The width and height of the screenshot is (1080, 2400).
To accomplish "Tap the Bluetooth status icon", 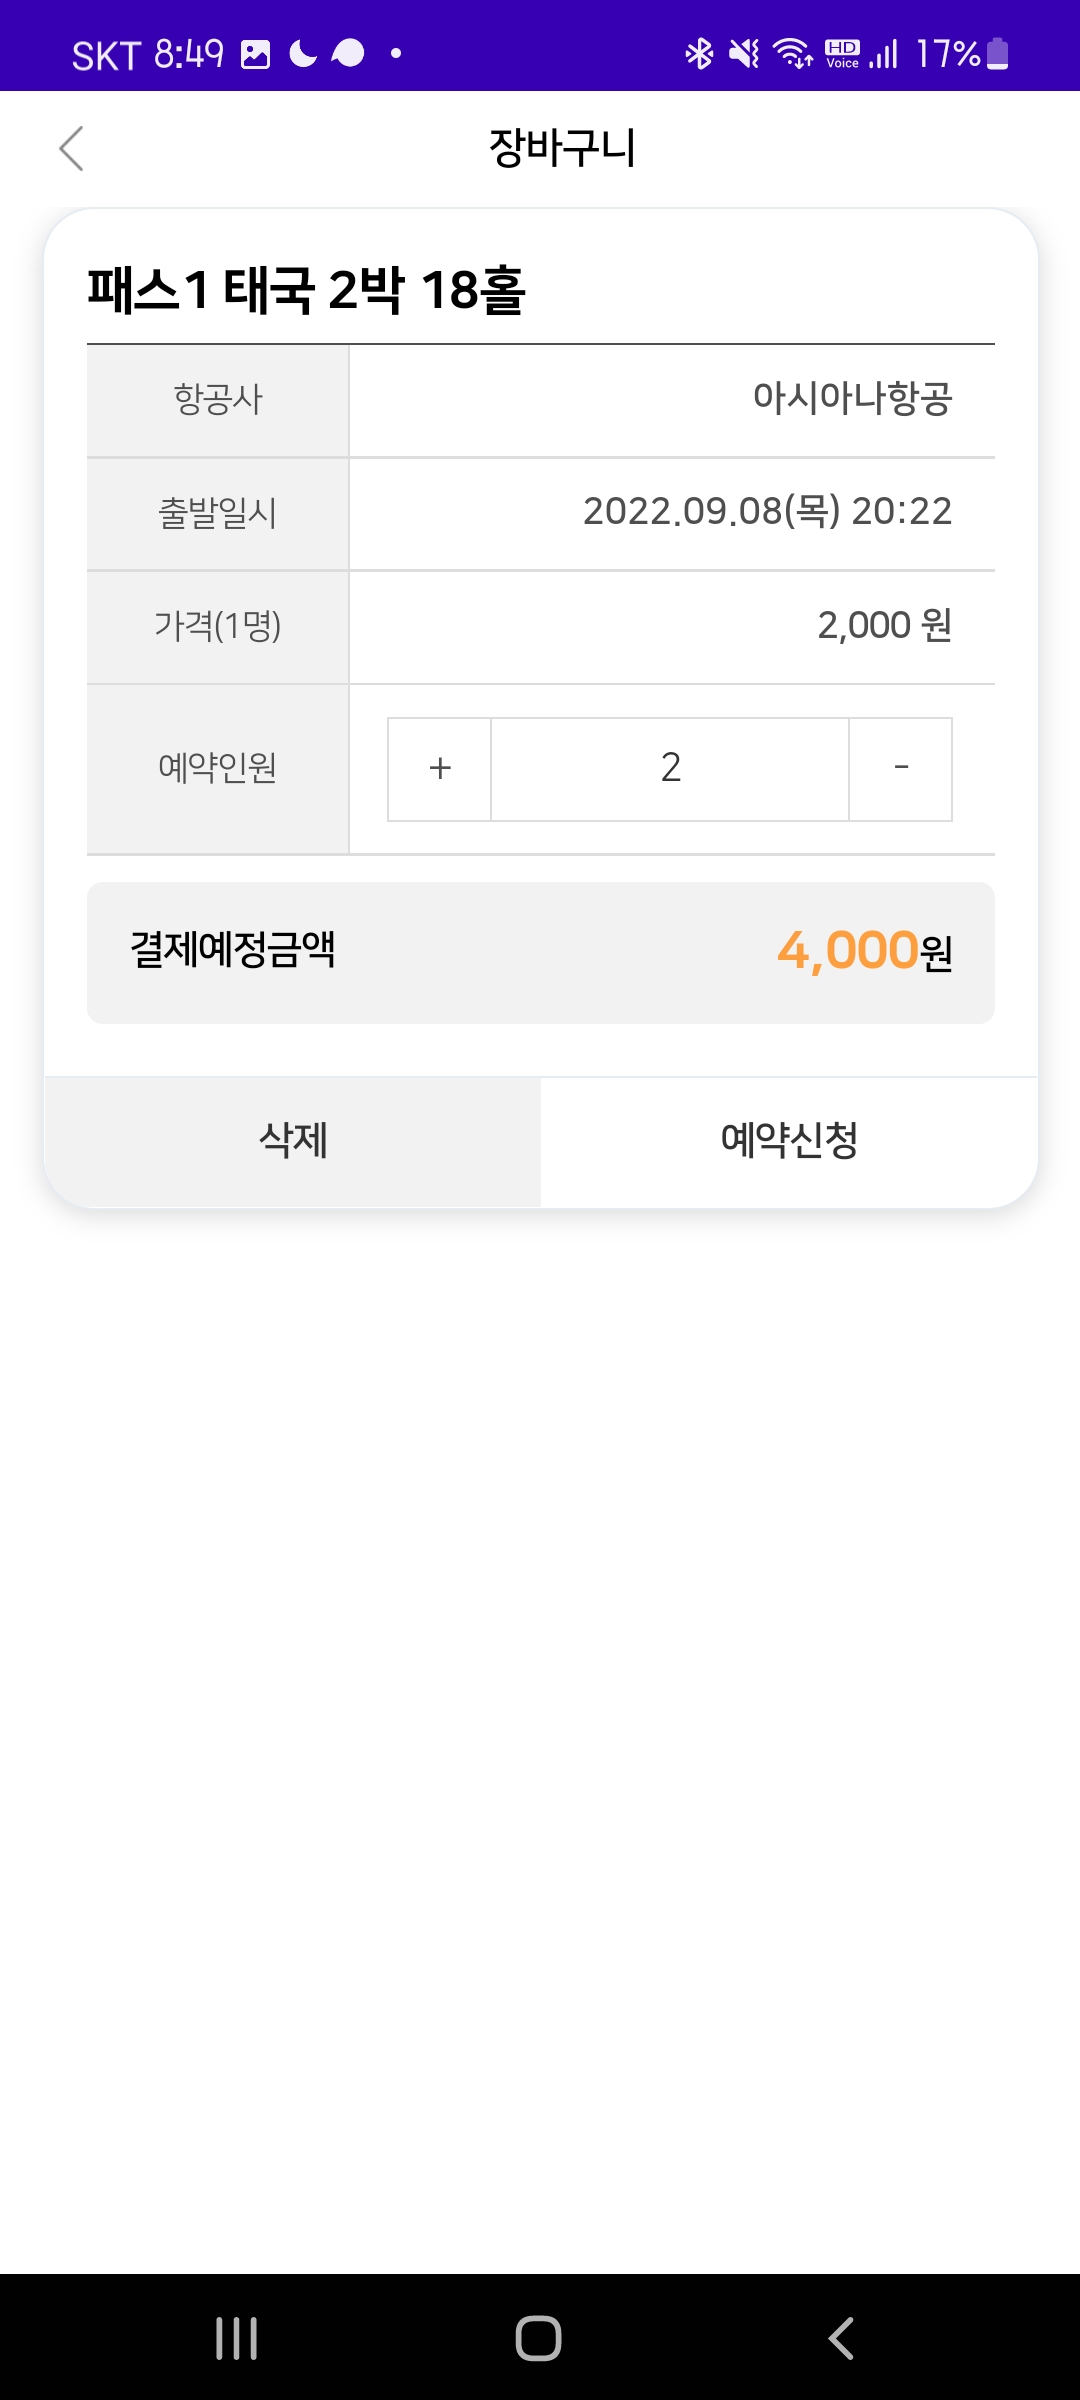I will pos(699,53).
